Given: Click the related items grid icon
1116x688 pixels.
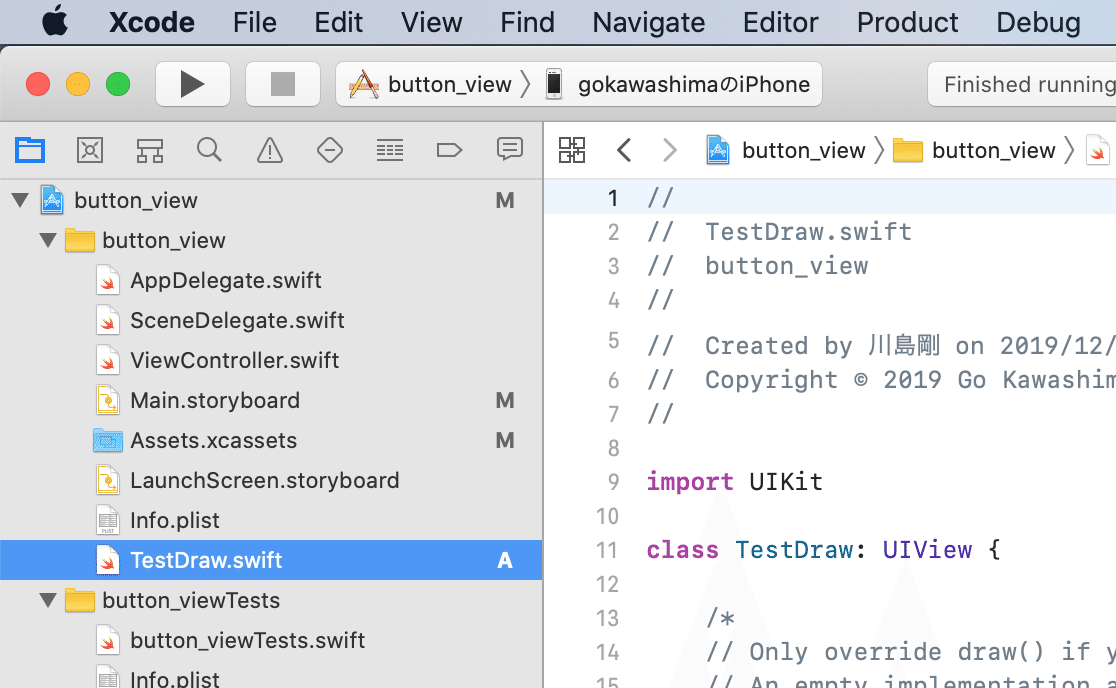Looking at the screenshot, I should tap(572, 150).
